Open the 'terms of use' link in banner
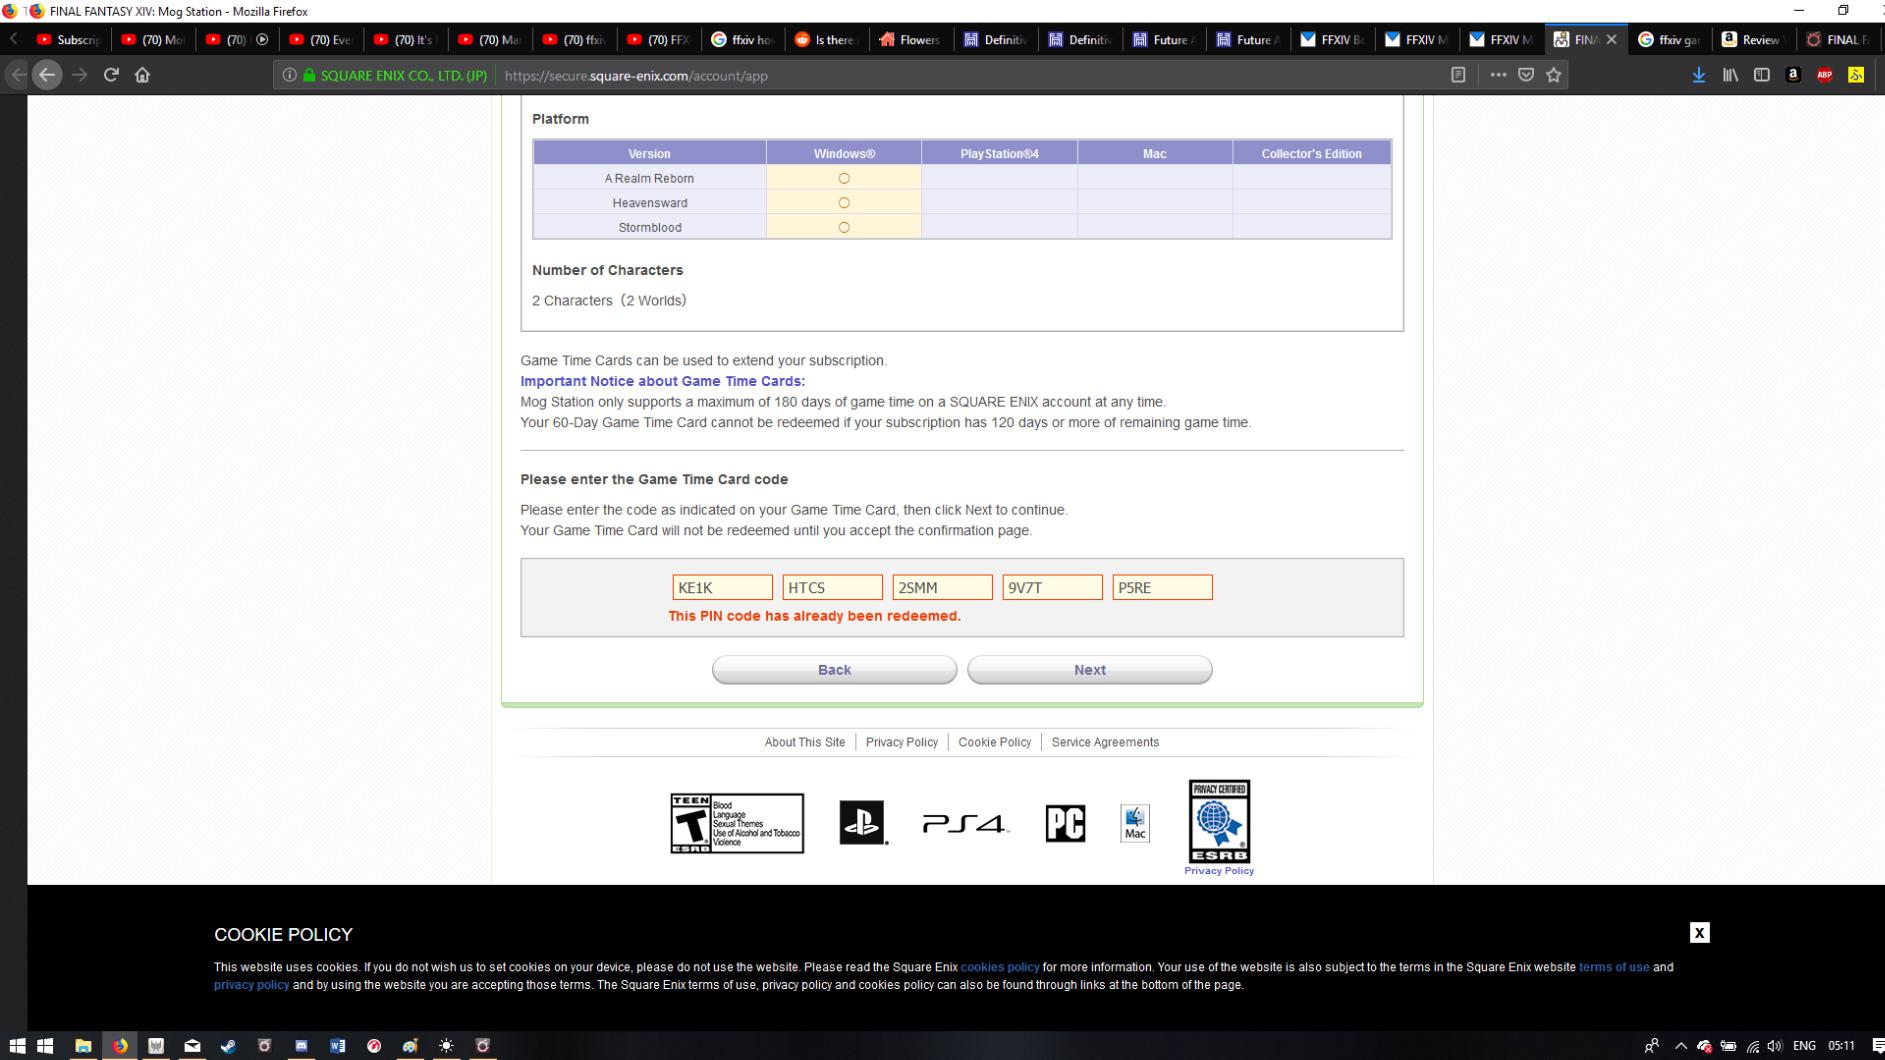Image resolution: width=1885 pixels, height=1060 pixels. pyautogui.click(x=1614, y=967)
